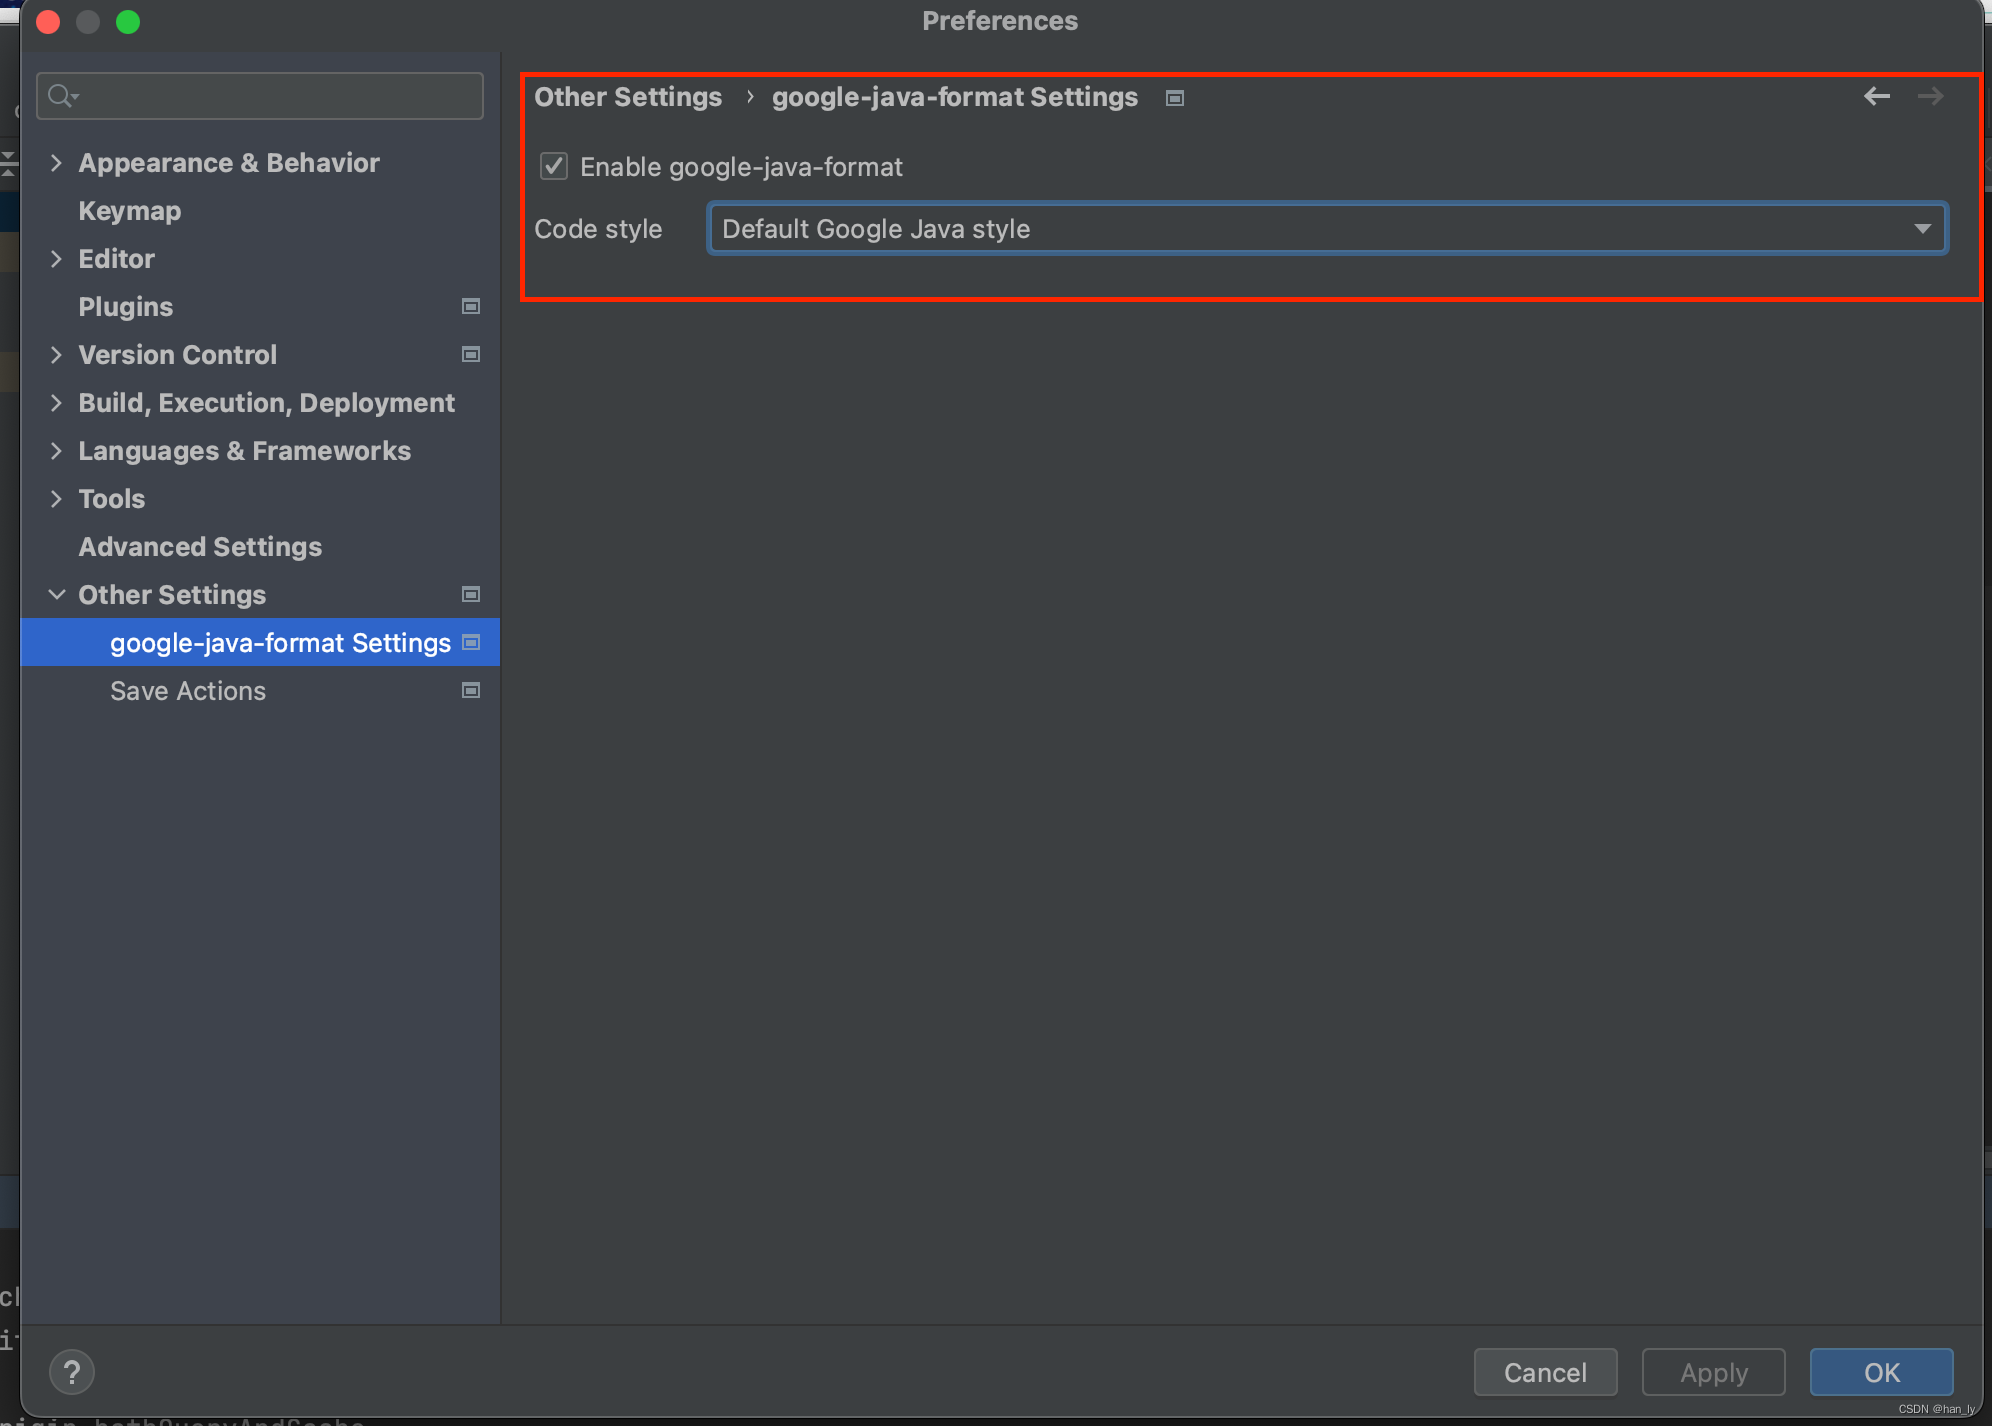
Task: Click in the settings search field
Action: pos(280,96)
